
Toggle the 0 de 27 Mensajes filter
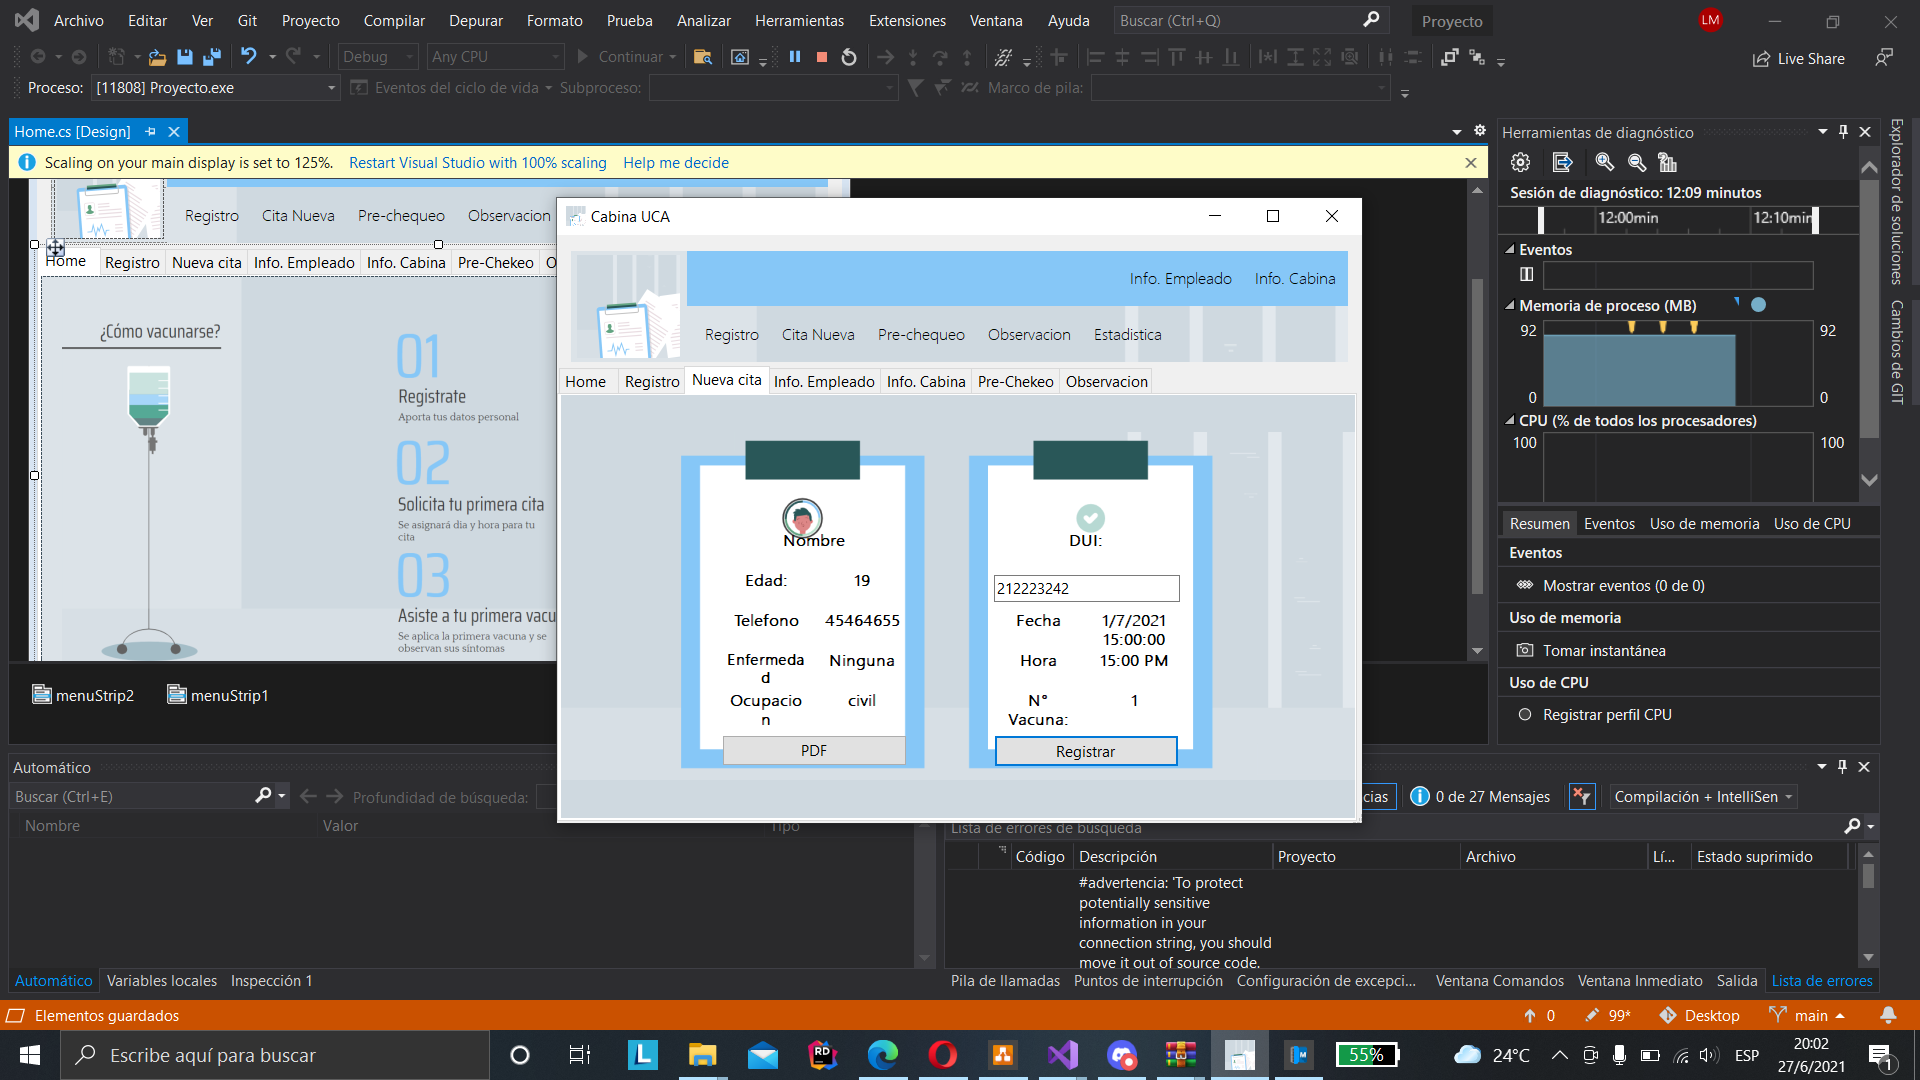[1480, 796]
